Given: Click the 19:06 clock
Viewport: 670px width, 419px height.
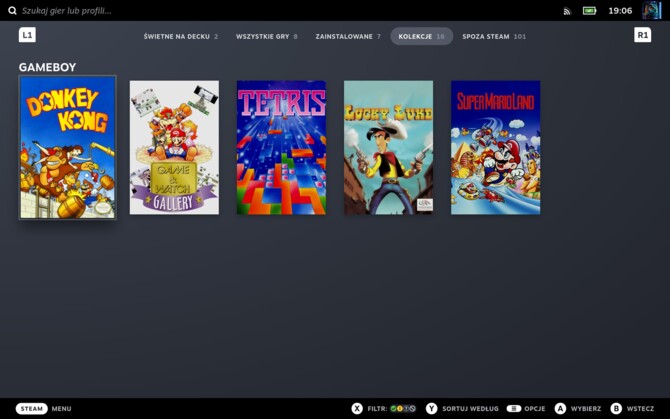Looking at the screenshot, I should pos(620,11).
